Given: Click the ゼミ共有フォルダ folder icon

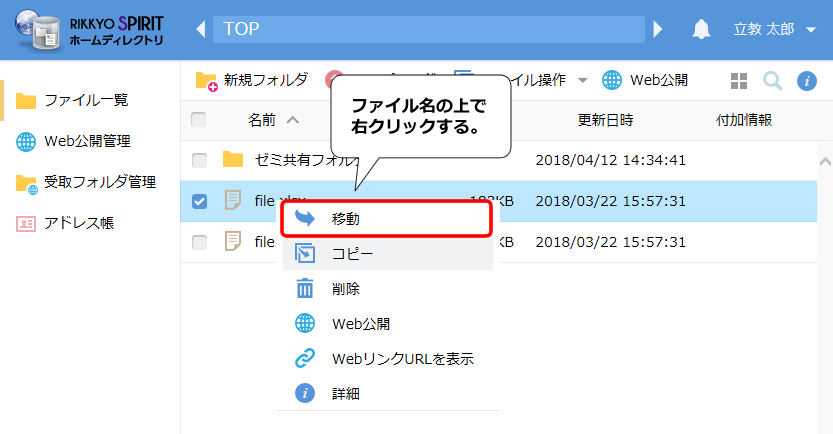Looking at the screenshot, I should click(233, 159).
